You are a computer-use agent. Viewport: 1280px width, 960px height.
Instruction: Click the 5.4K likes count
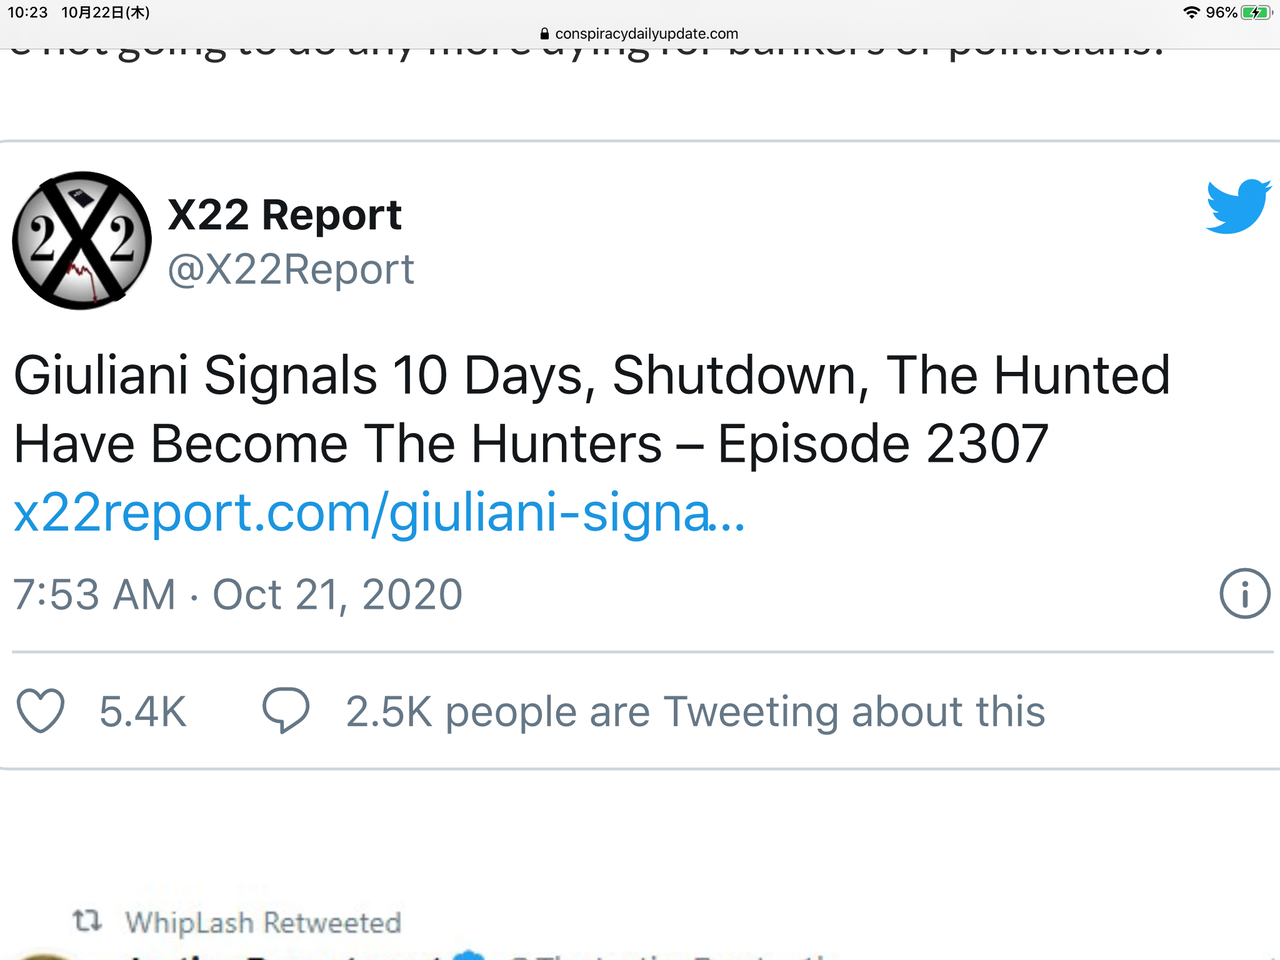143,712
